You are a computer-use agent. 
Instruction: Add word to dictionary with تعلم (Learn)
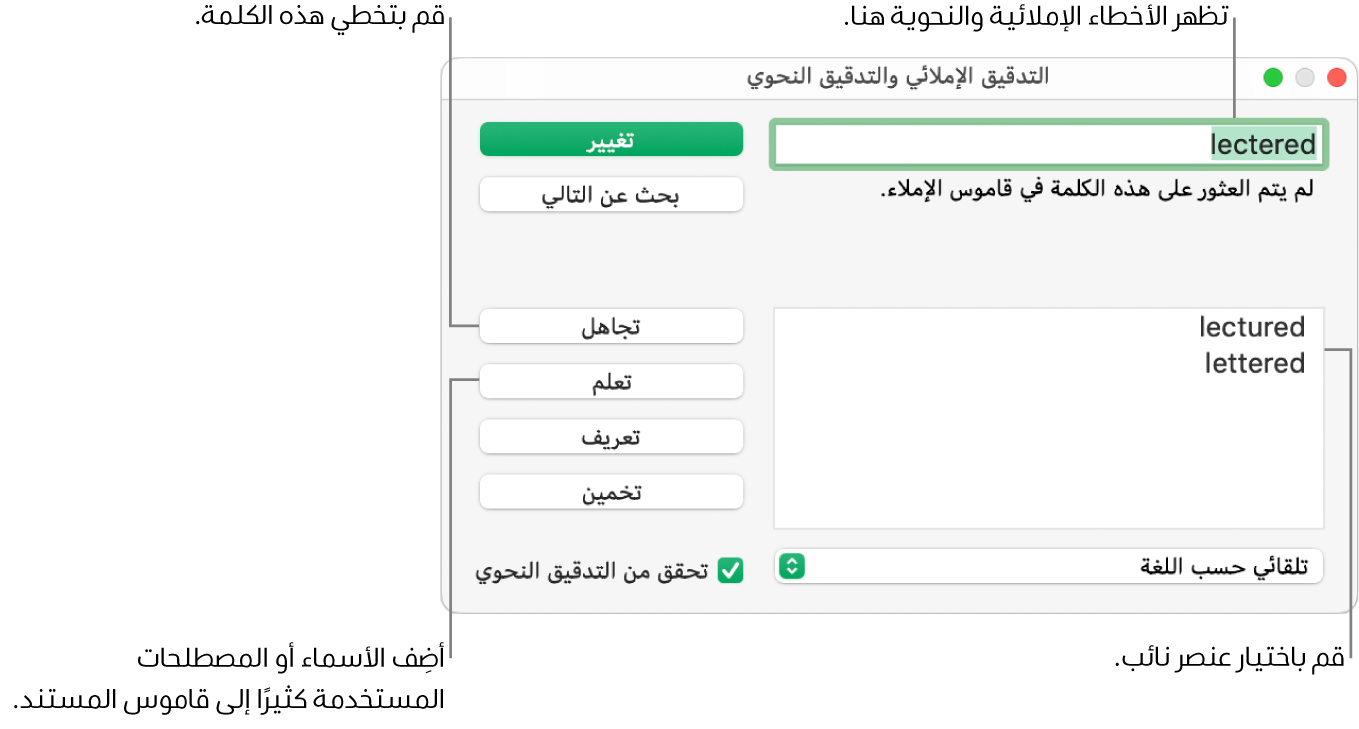coord(611,381)
